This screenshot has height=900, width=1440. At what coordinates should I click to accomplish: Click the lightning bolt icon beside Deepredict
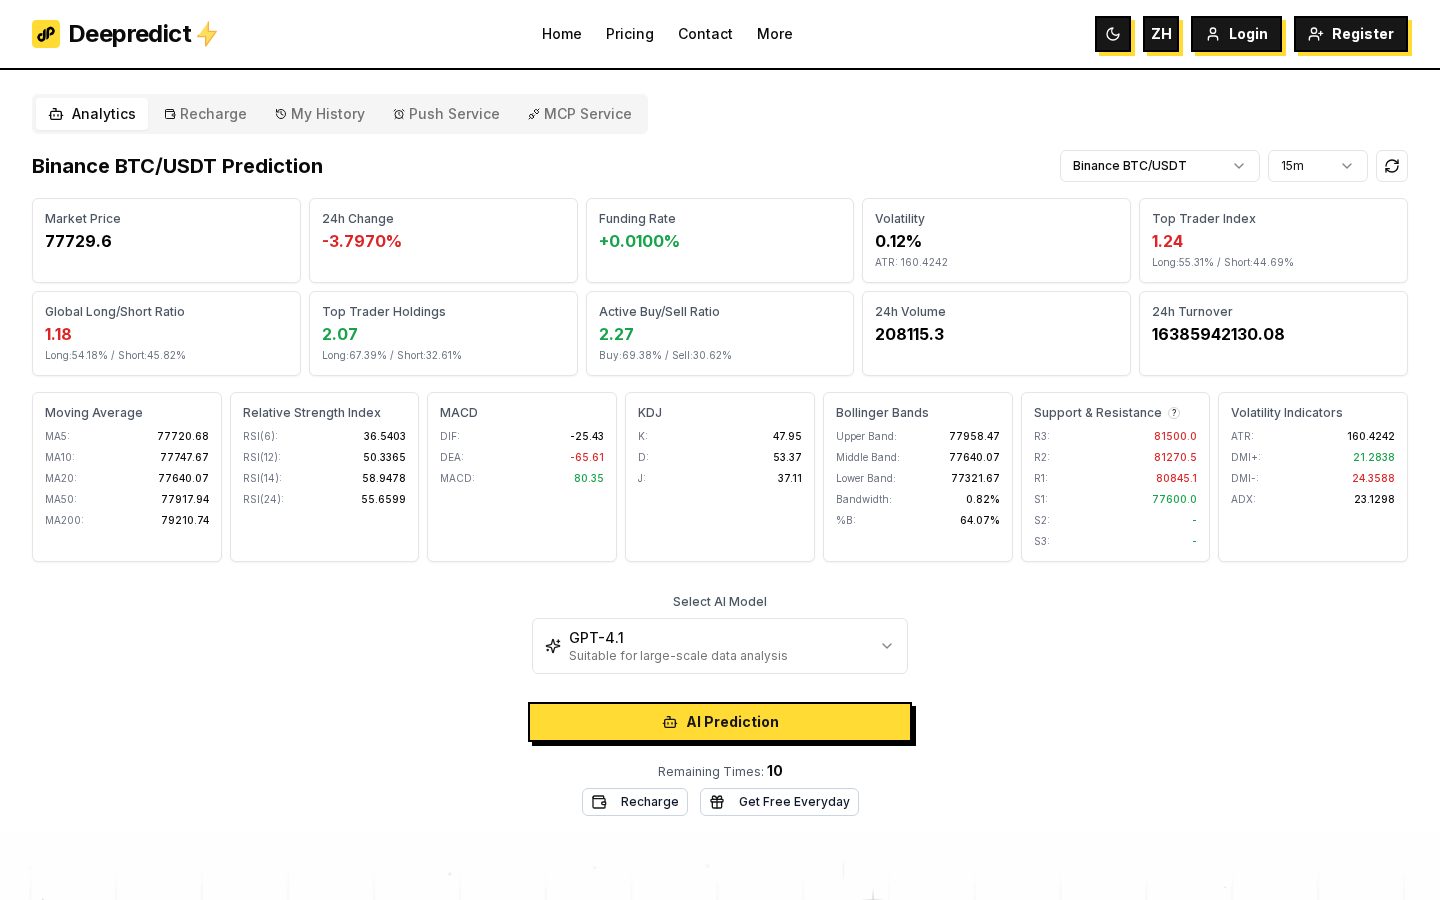tap(207, 34)
